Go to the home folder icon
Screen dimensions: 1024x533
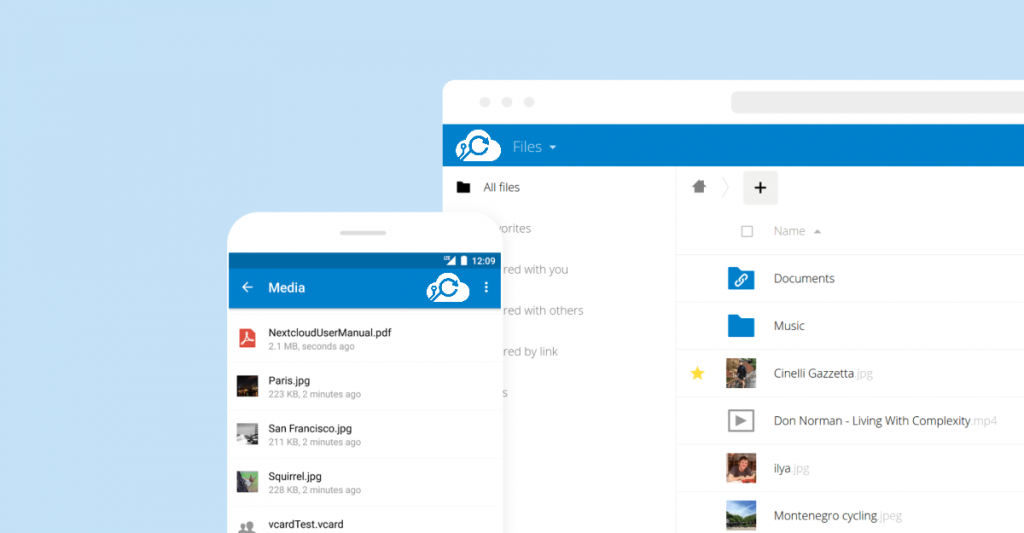pos(699,187)
